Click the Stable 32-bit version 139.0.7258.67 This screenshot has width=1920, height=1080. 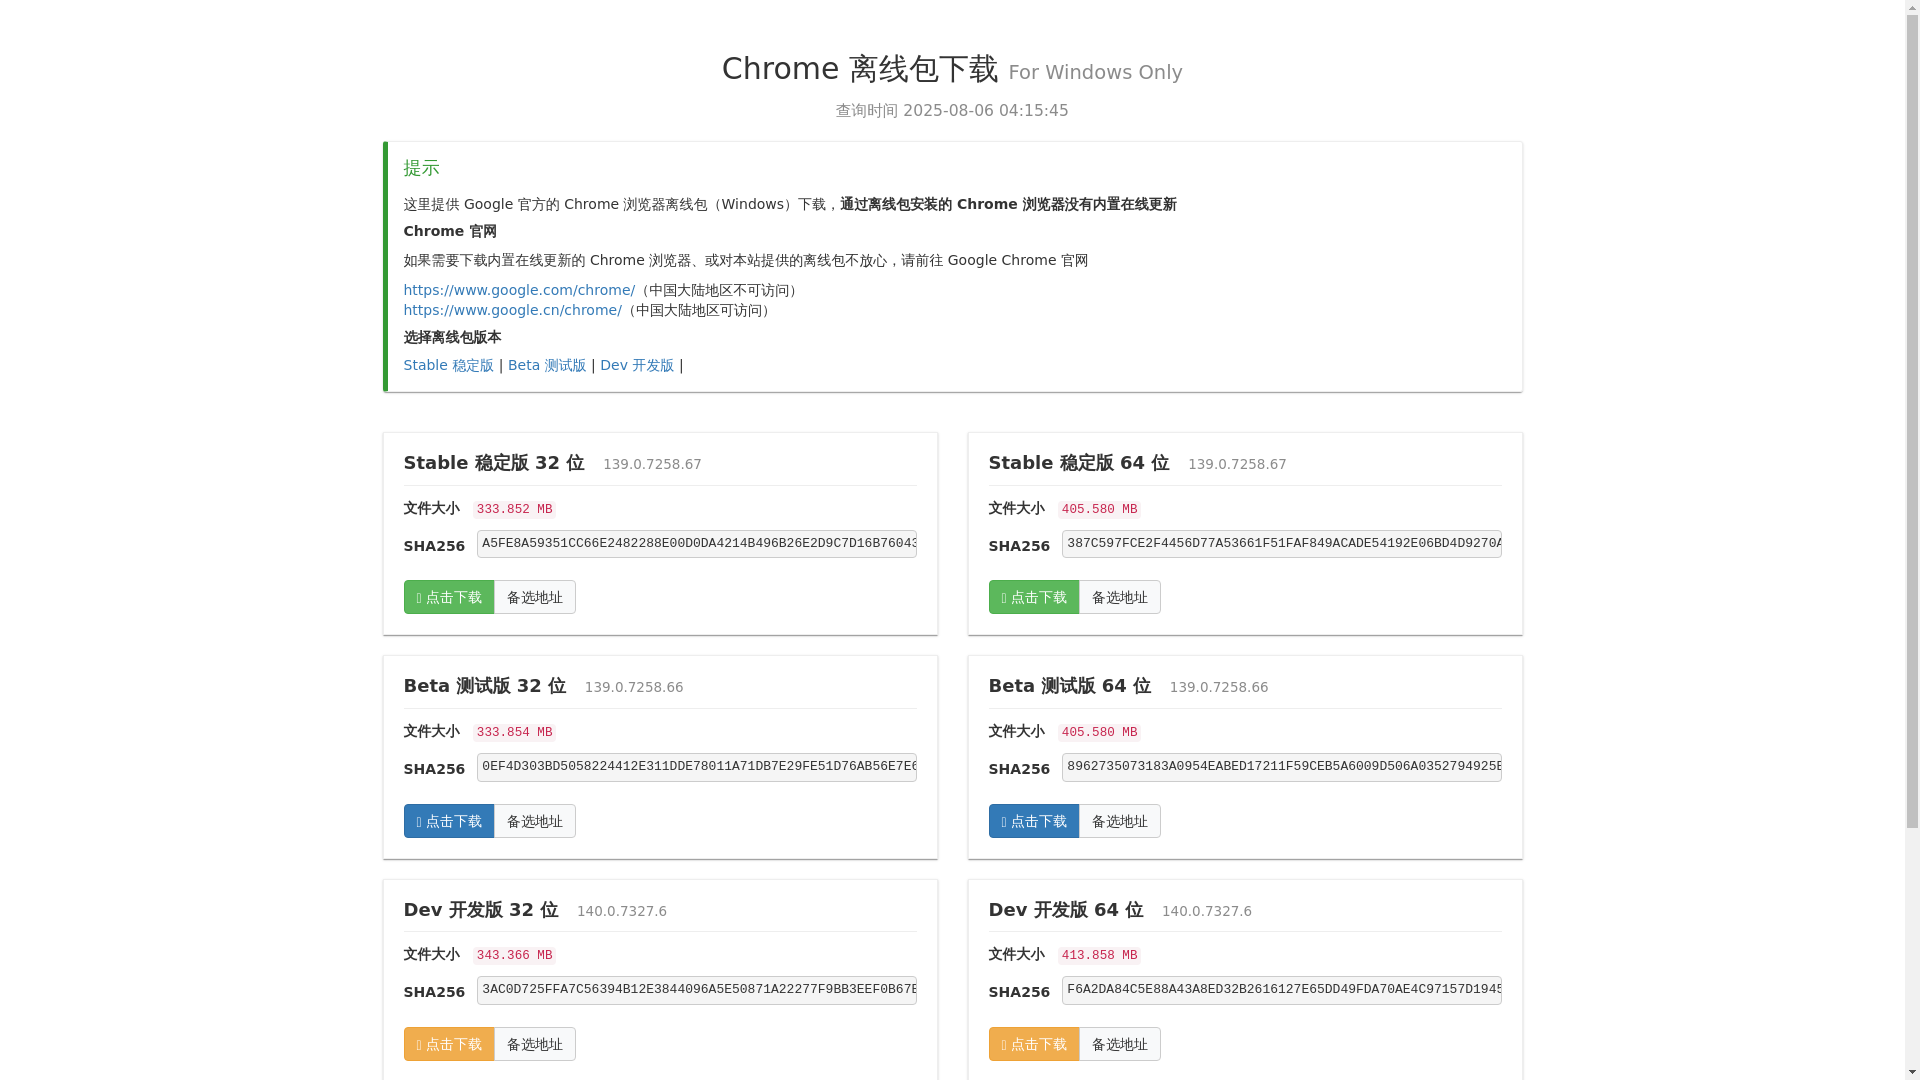pos(652,464)
